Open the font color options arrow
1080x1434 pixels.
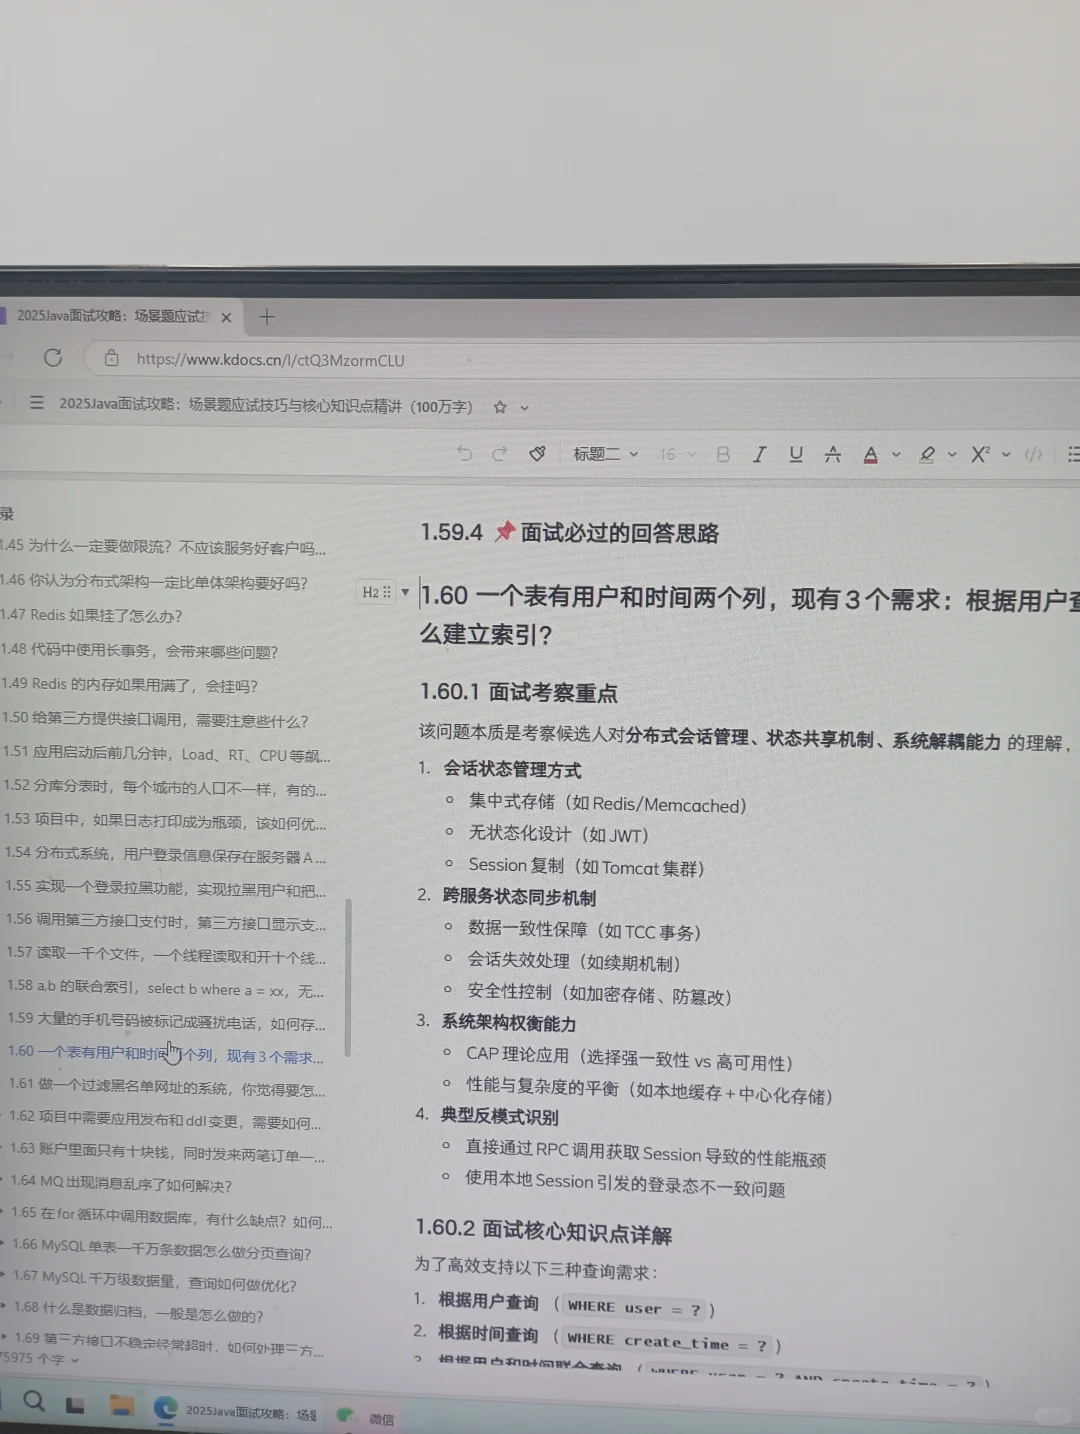896,455
